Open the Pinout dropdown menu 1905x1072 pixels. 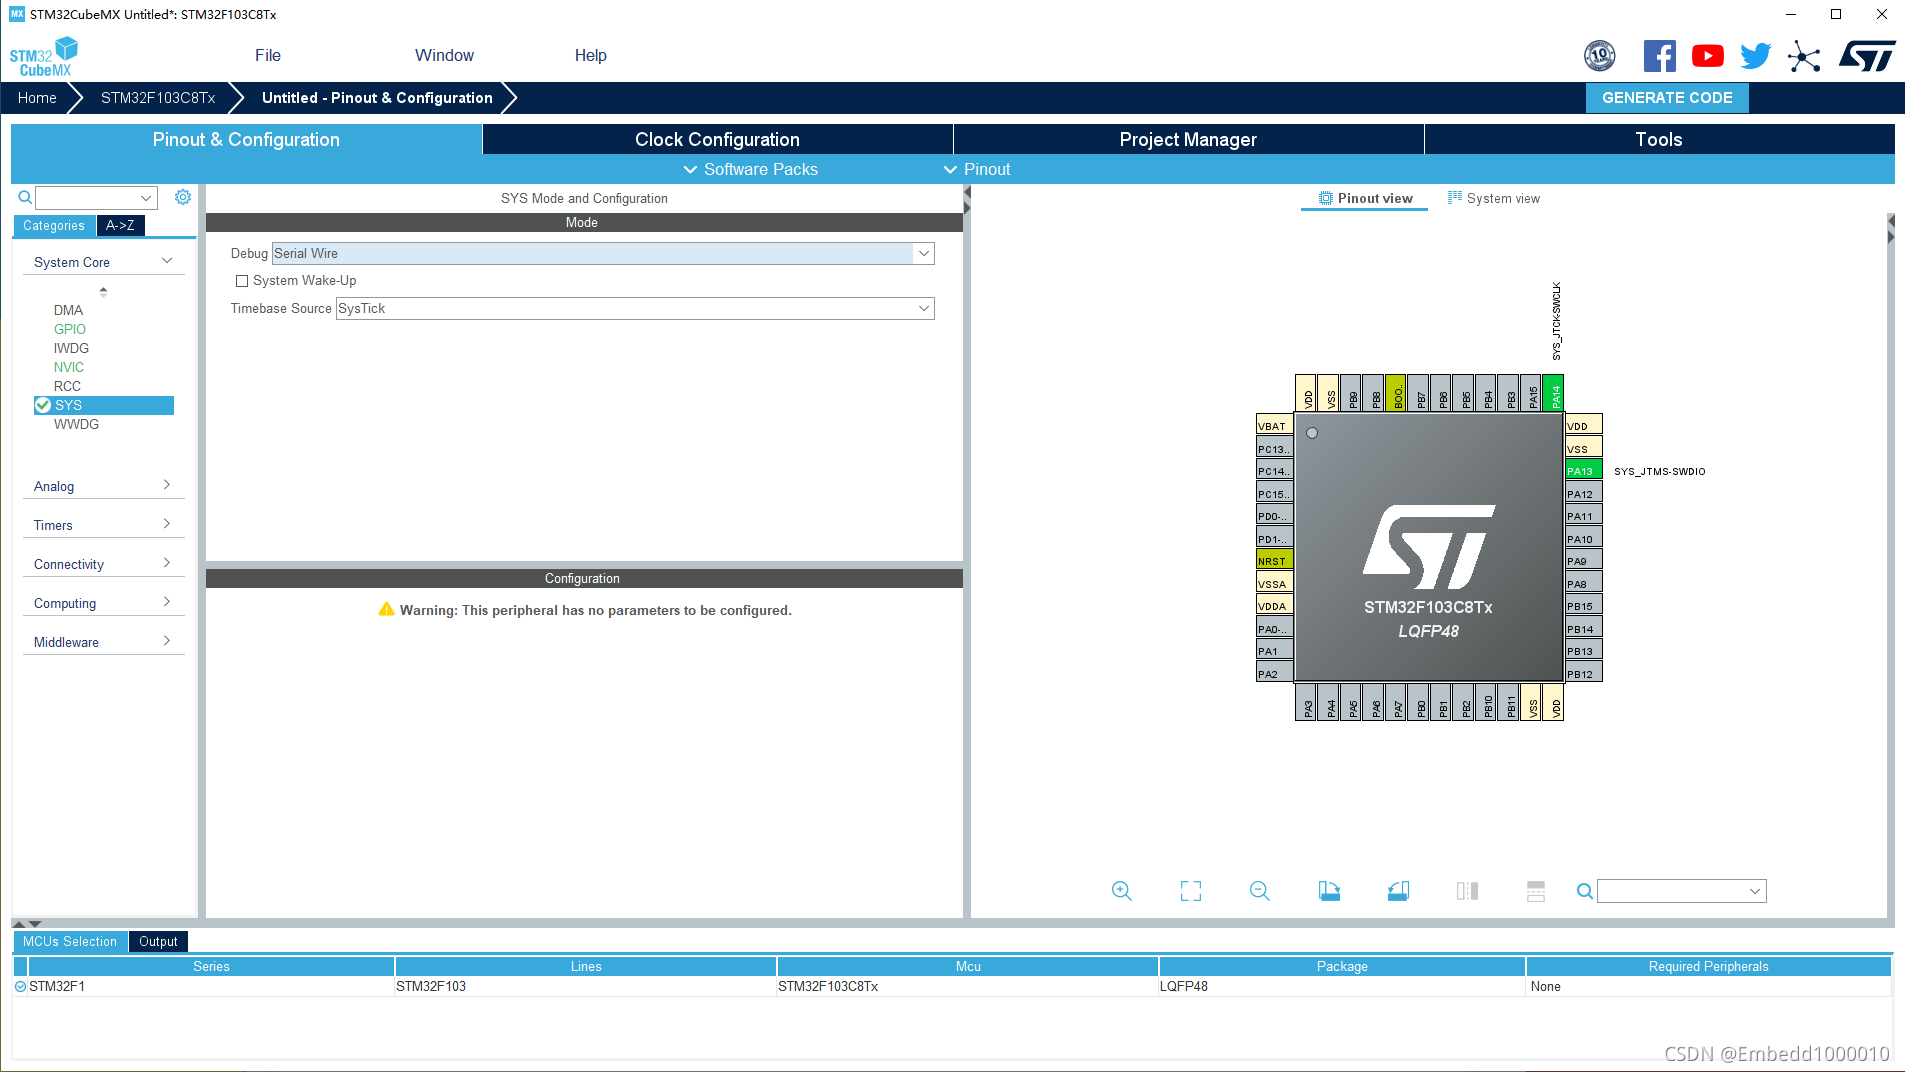(977, 169)
